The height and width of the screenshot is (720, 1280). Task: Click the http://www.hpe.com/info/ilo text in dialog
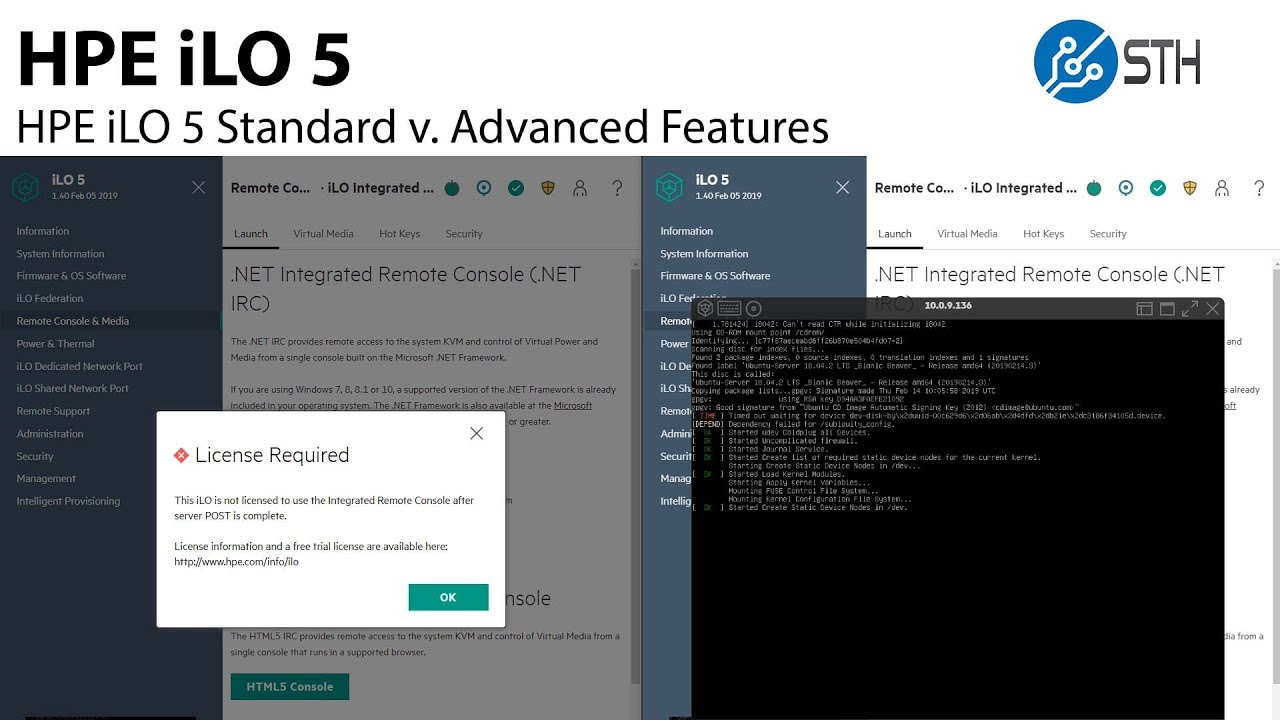[237, 562]
